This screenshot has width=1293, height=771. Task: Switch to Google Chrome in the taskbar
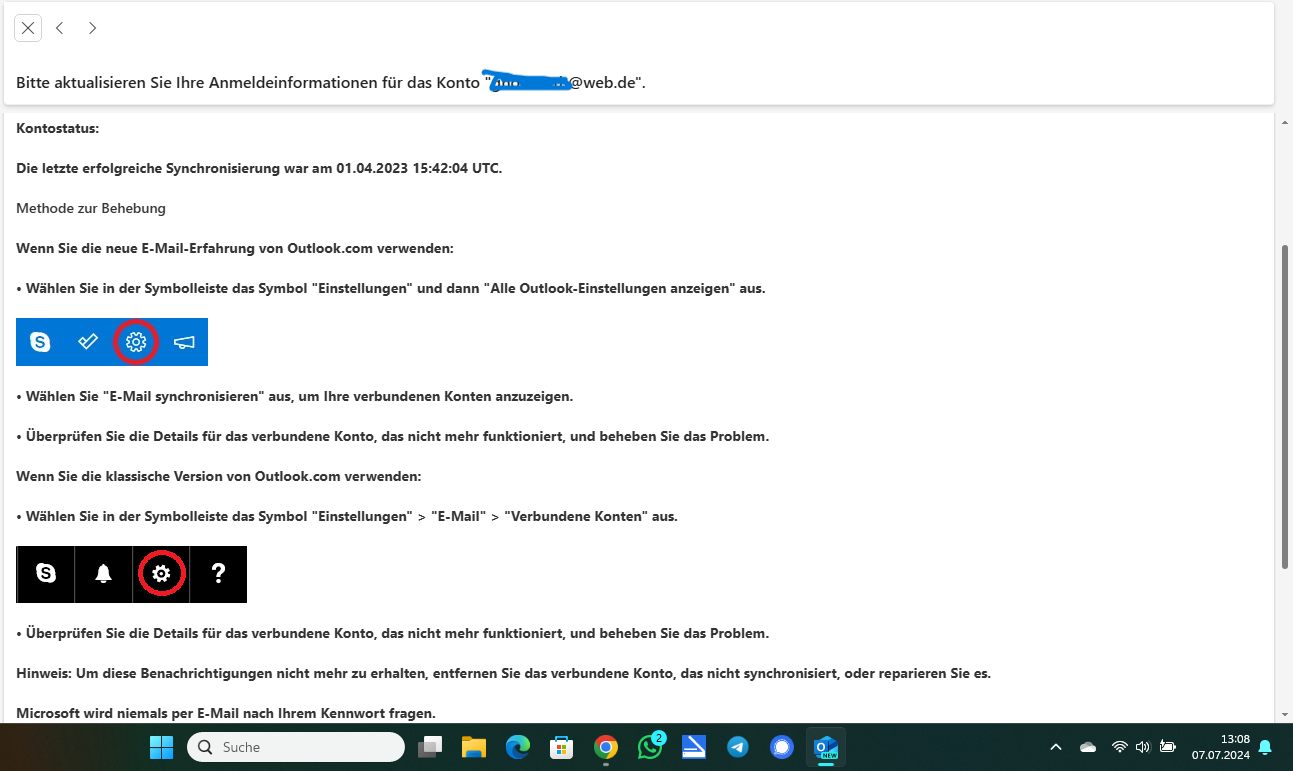tap(605, 747)
